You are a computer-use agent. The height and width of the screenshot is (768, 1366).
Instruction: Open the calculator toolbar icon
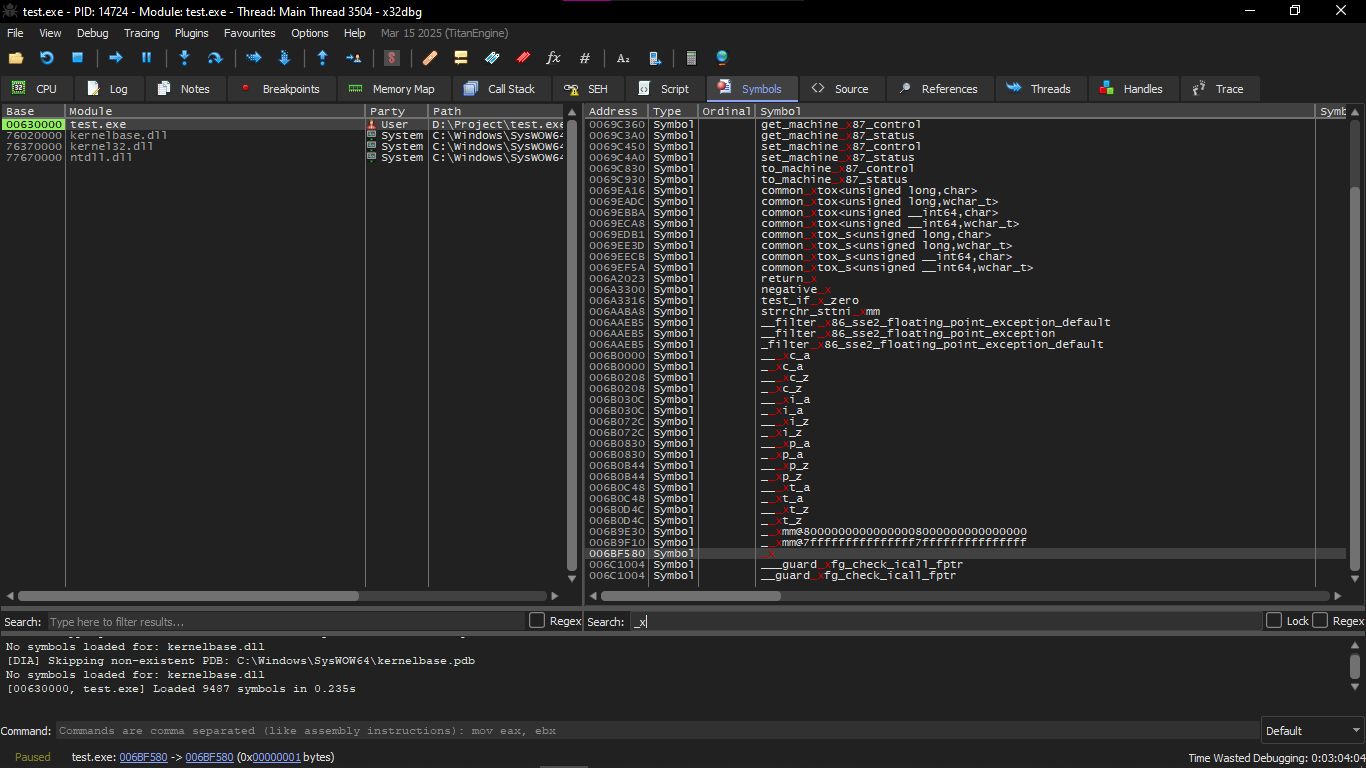coord(691,58)
